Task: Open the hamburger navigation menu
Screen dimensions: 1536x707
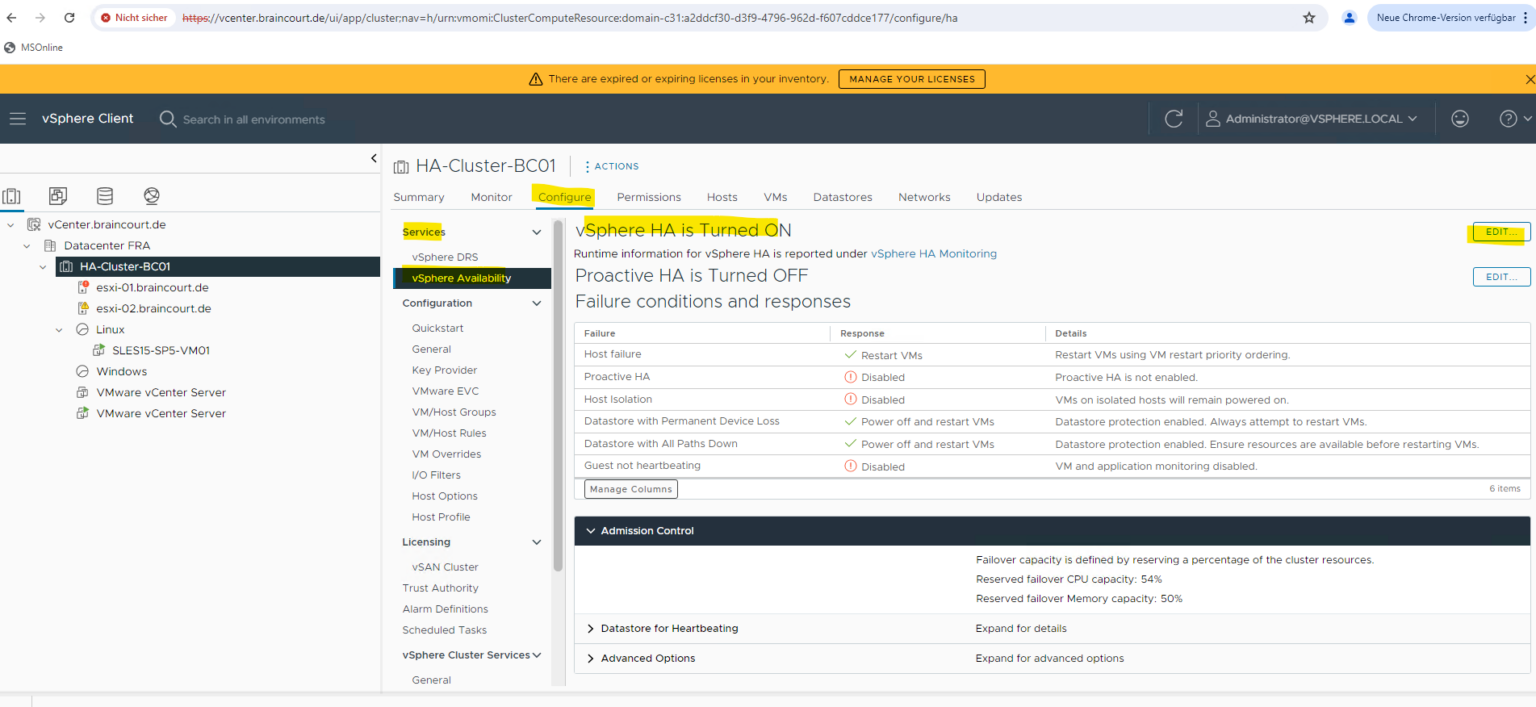Action: pyautogui.click(x=17, y=119)
